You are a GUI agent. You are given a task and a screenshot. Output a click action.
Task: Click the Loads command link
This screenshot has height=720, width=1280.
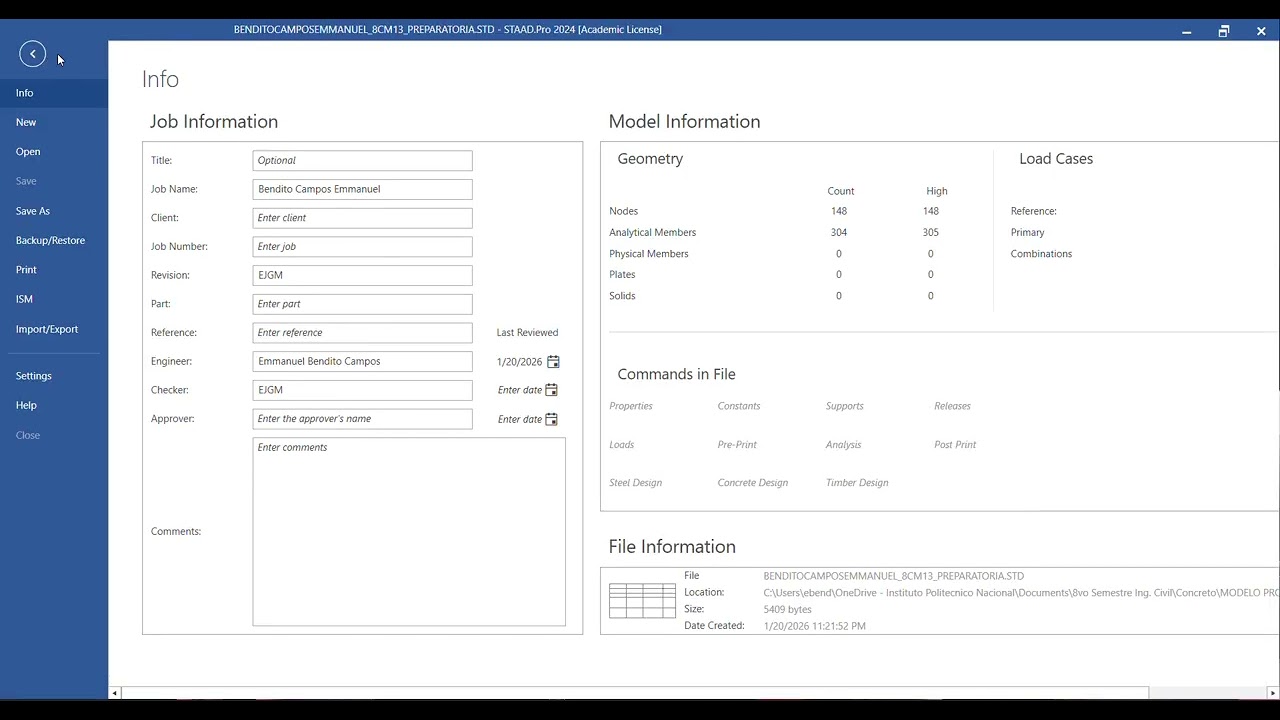pyautogui.click(x=622, y=445)
